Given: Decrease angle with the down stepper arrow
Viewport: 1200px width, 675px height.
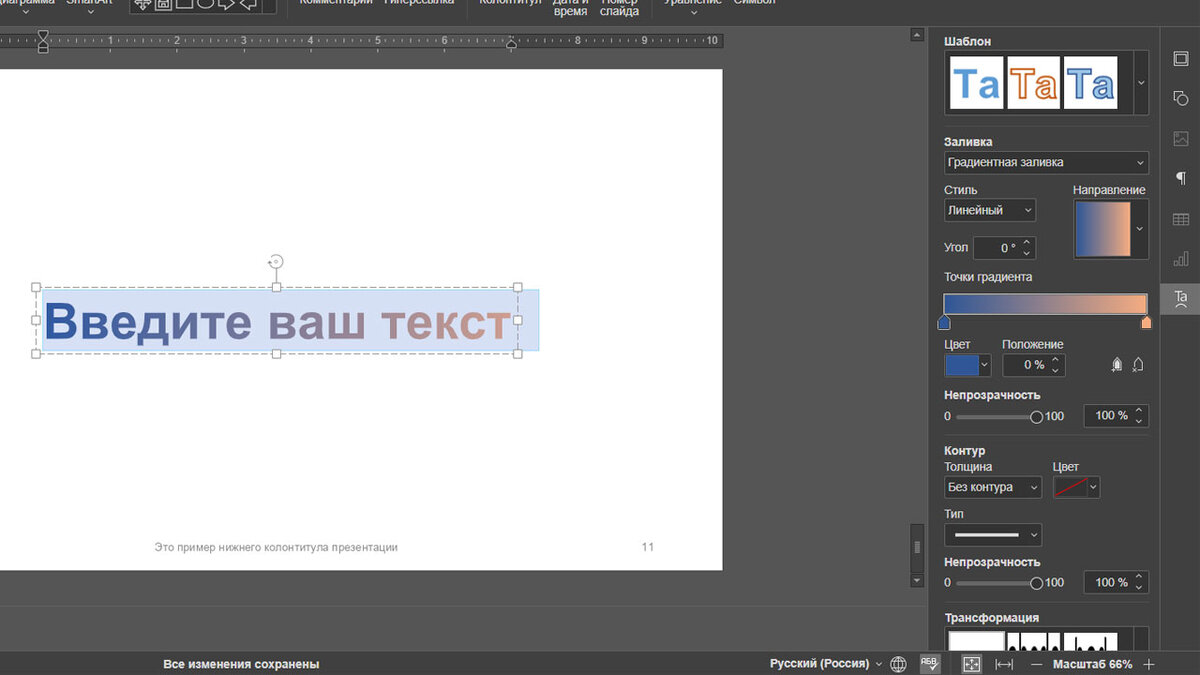Looking at the screenshot, I should pos(1027,254).
